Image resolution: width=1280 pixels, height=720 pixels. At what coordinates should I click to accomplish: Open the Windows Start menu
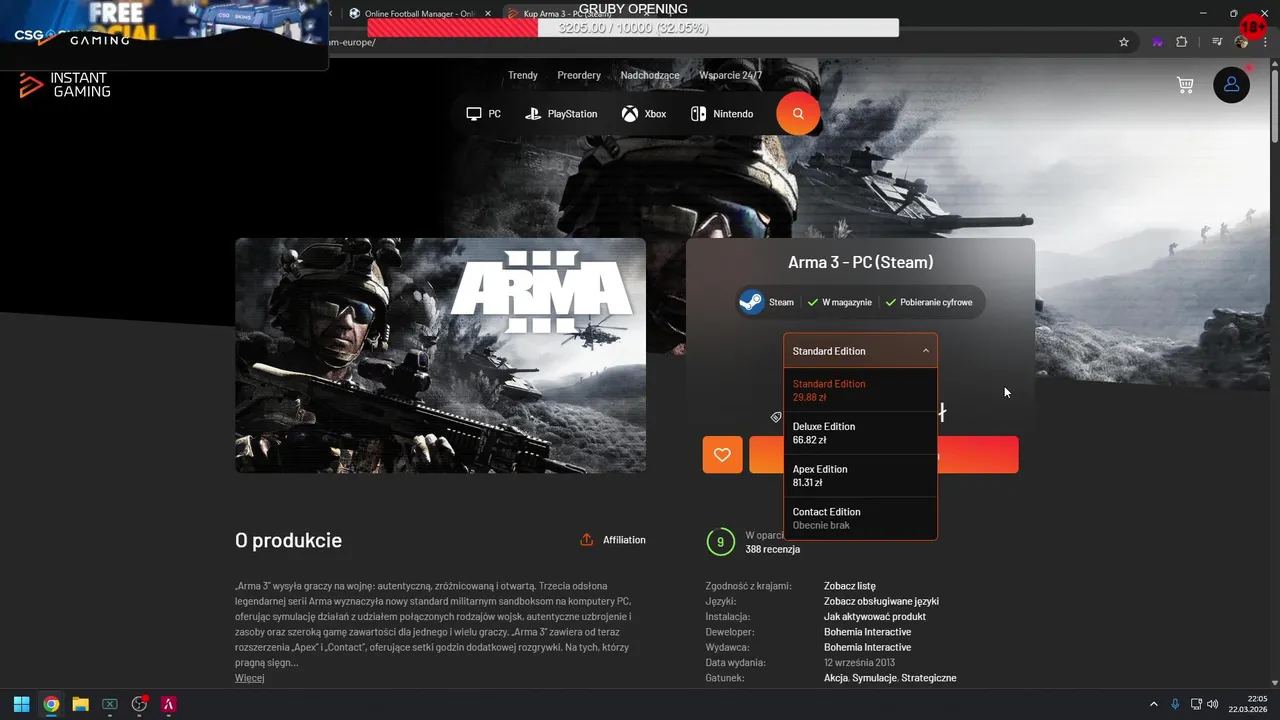pyautogui.click(x=21, y=704)
